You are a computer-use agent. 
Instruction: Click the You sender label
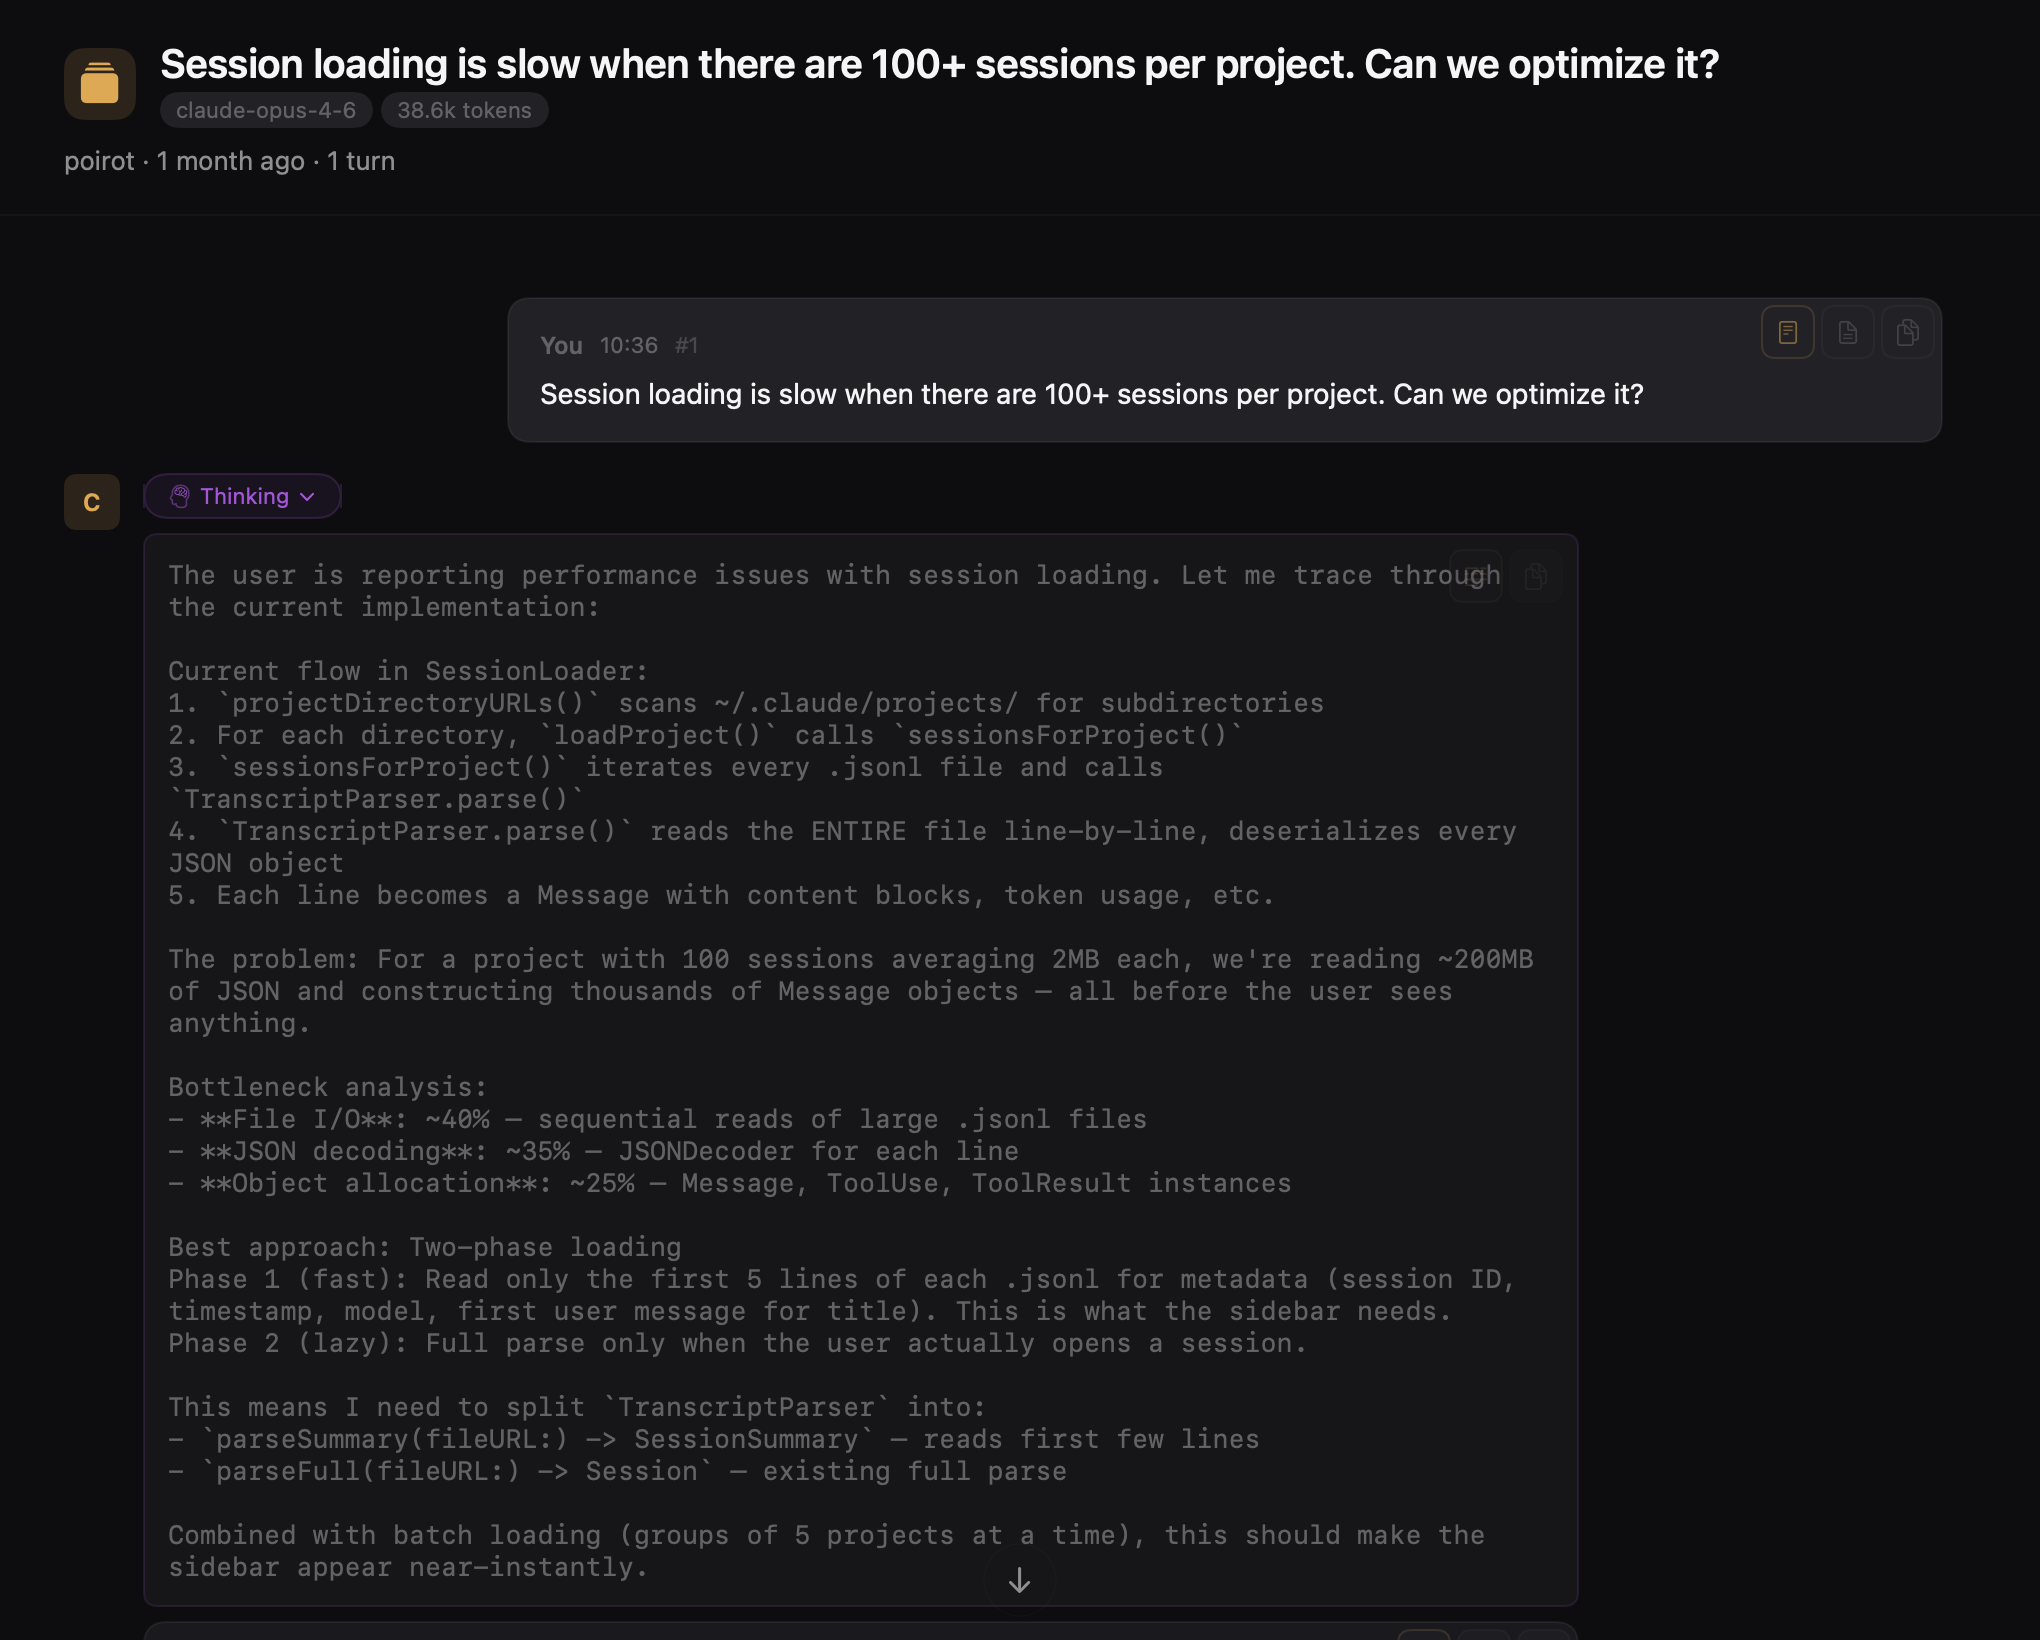tap(561, 345)
